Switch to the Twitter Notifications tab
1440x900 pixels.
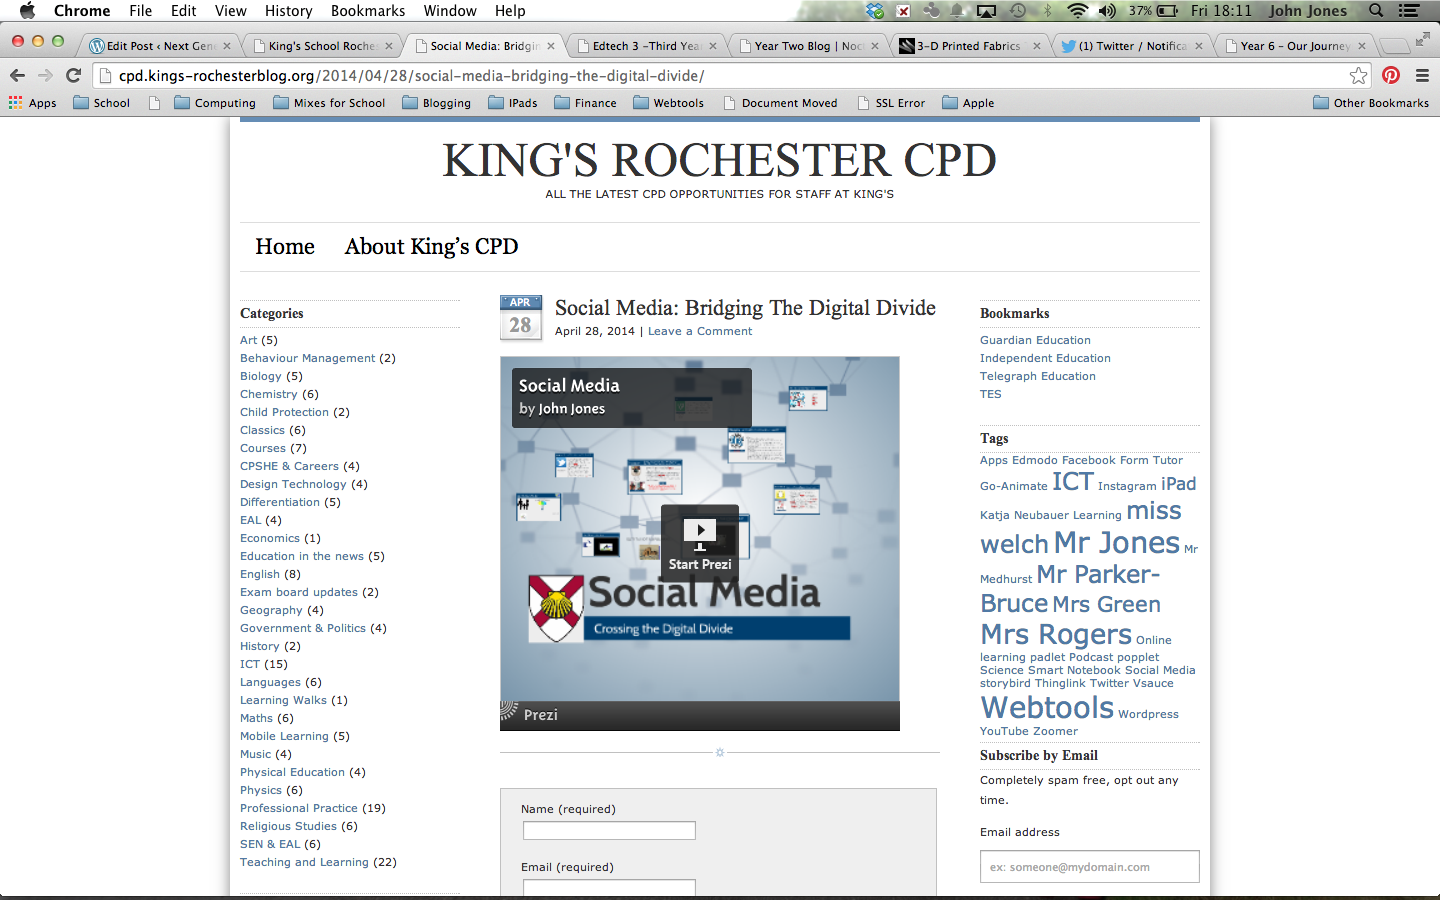click(1132, 46)
